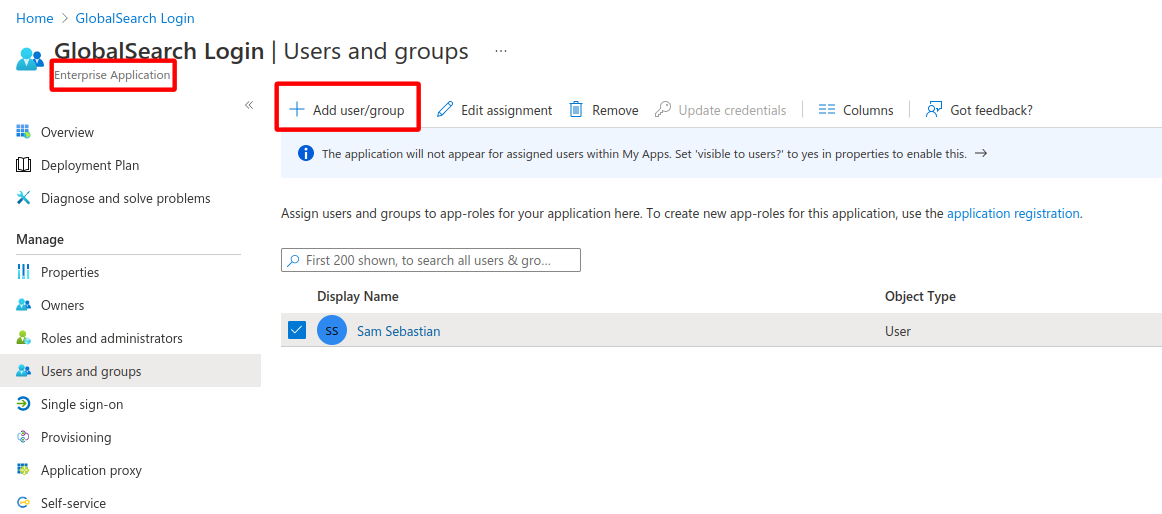Sort by Object Type column header
This screenshot has height=514, width=1162.
[x=920, y=296]
